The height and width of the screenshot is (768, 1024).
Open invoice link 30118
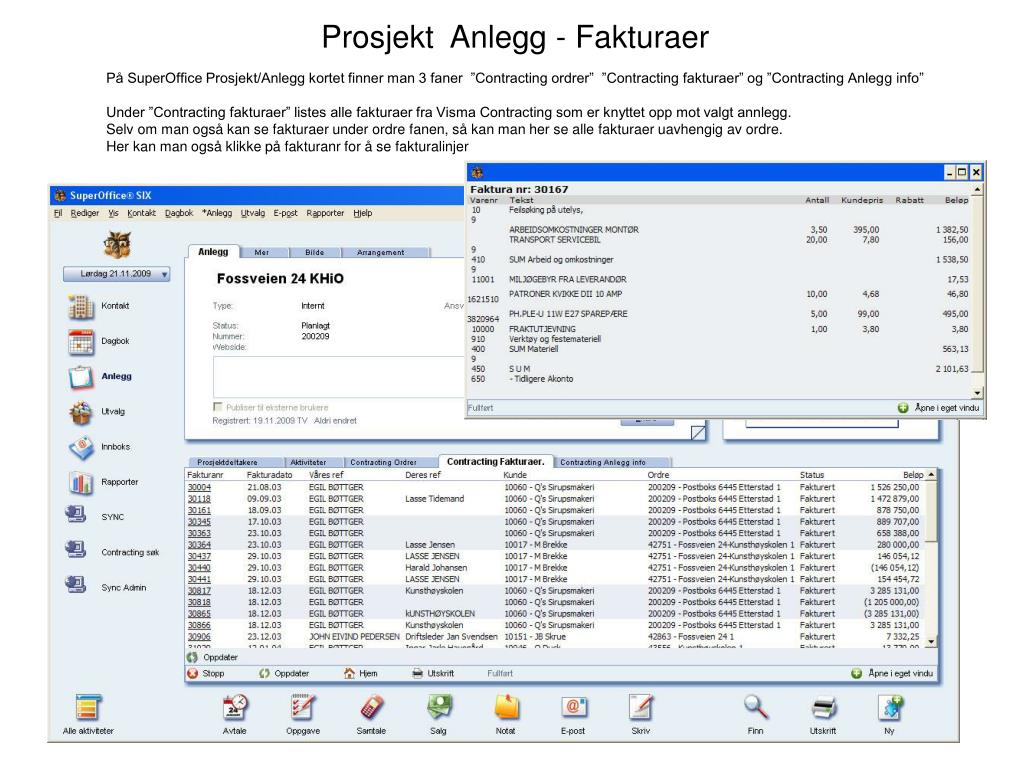[199, 499]
